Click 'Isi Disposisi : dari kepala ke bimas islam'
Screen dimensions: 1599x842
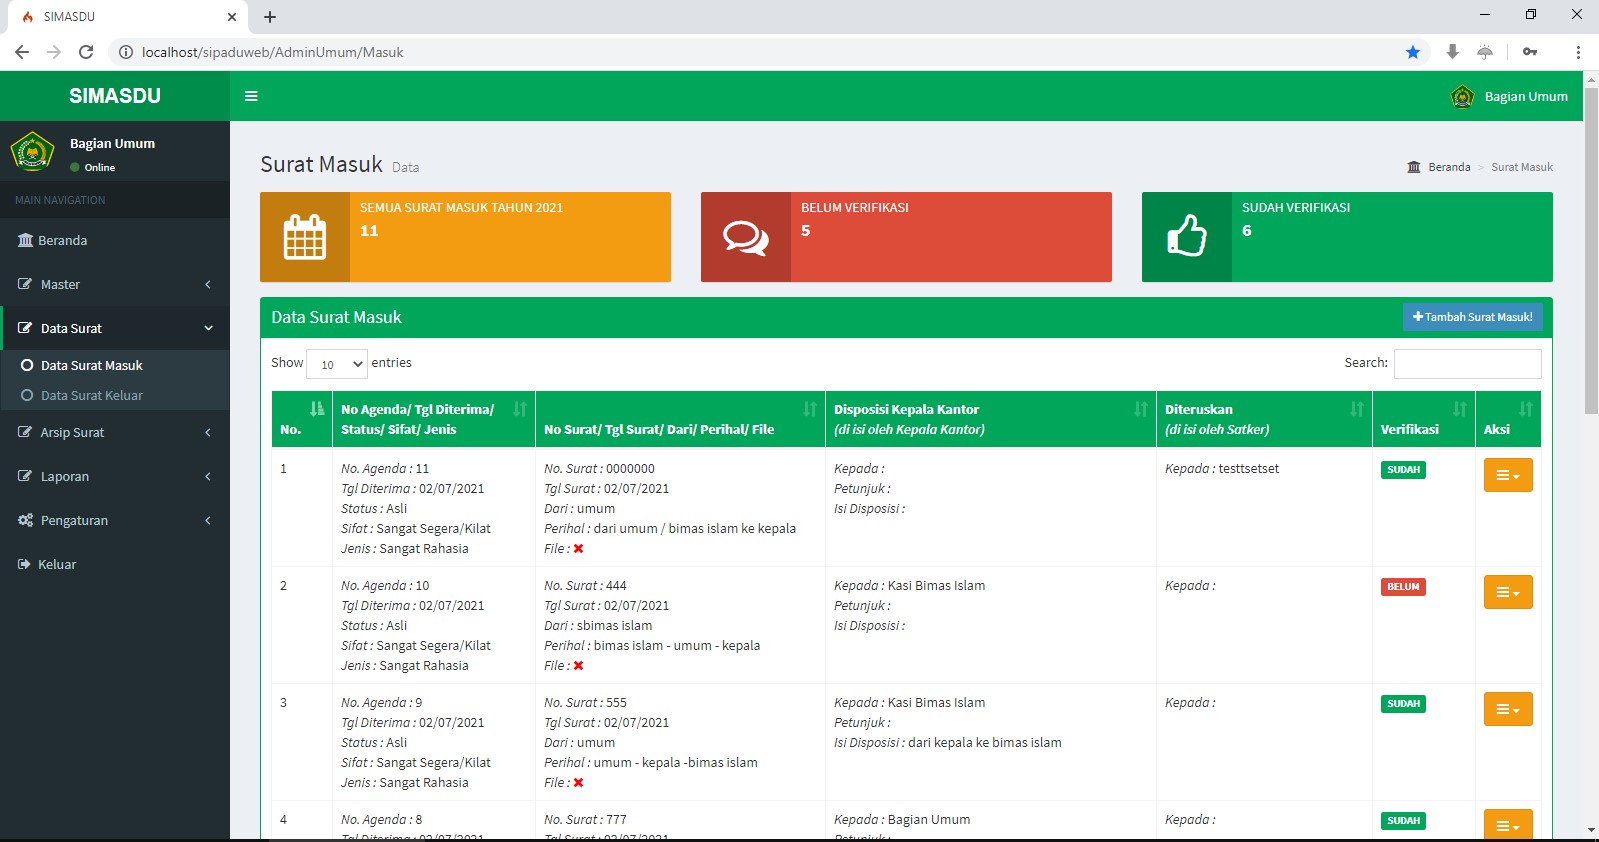pyautogui.click(x=948, y=742)
